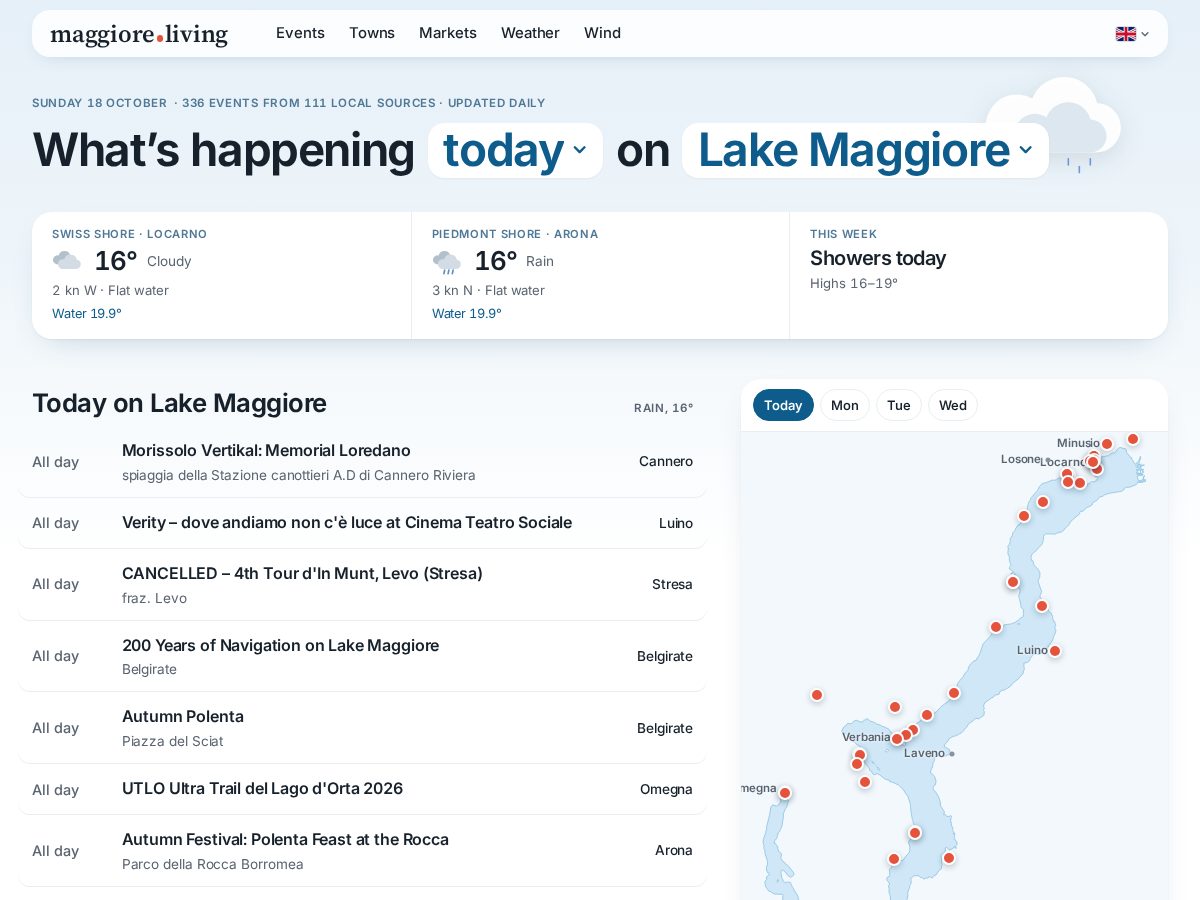This screenshot has height=900, width=1200.
Task: Open the Events menu item
Action: coord(300,33)
